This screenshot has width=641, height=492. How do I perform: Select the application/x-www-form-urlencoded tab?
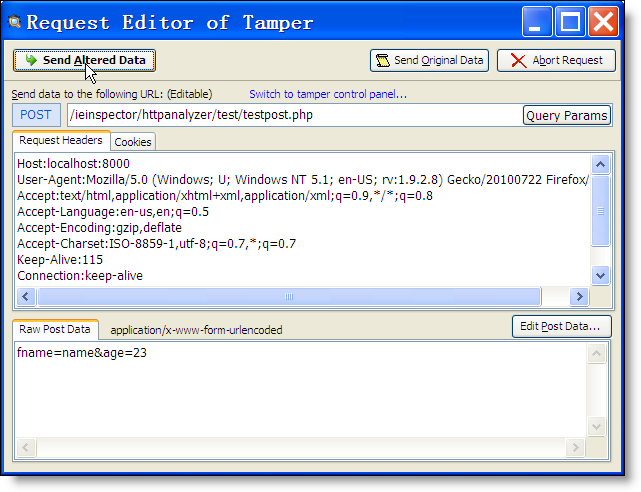(x=196, y=329)
